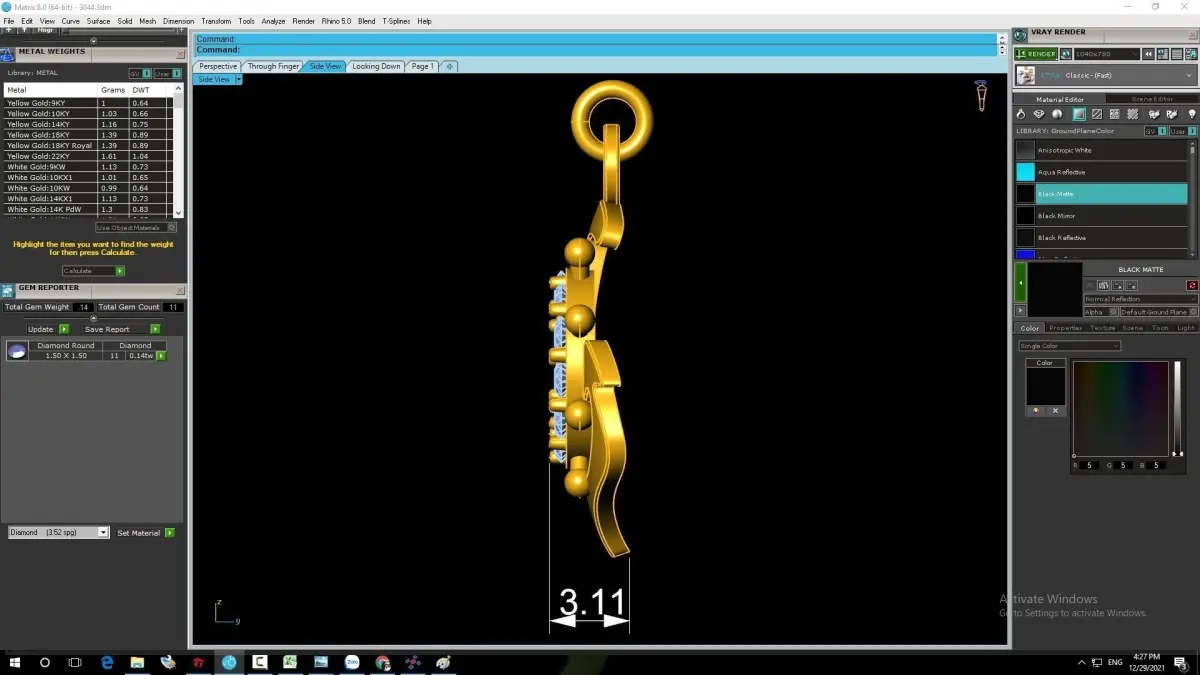Switch to the Material Editor tab
1200x675 pixels.
(x=1060, y=99)
